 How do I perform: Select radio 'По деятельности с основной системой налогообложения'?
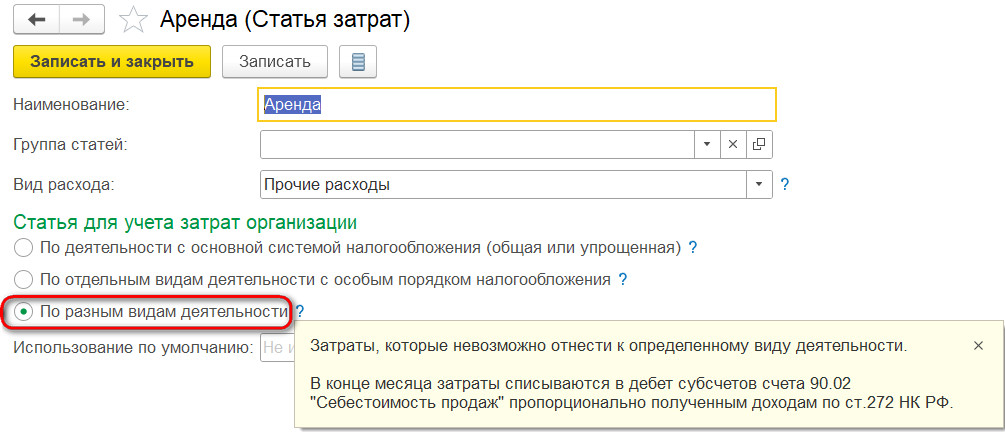coord(24,247)
